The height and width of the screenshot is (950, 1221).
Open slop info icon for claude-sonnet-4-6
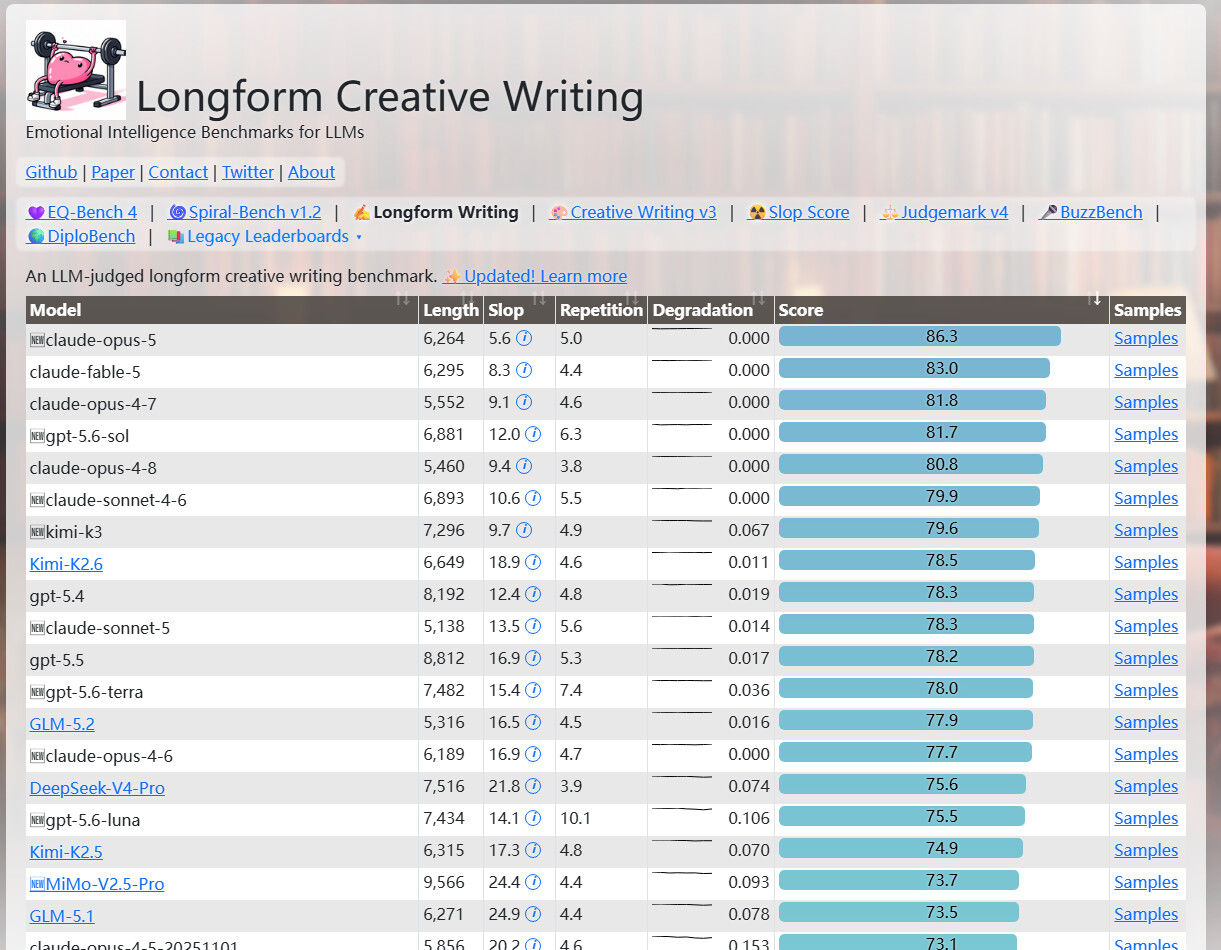[x=533, y=498]
